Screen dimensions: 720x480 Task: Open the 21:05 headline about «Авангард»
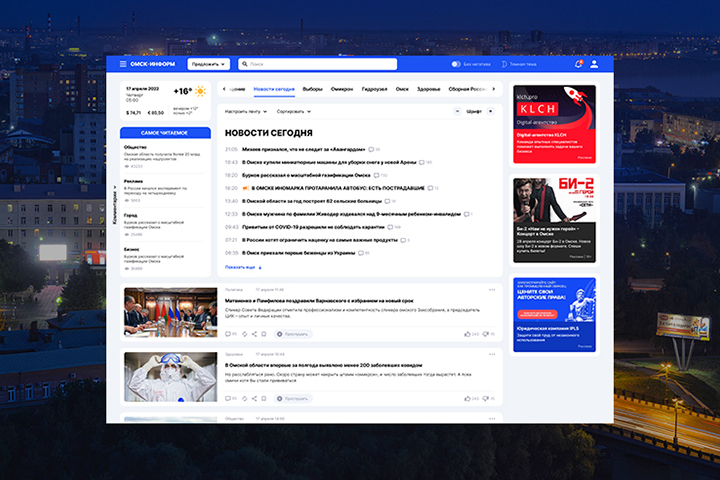304,149
